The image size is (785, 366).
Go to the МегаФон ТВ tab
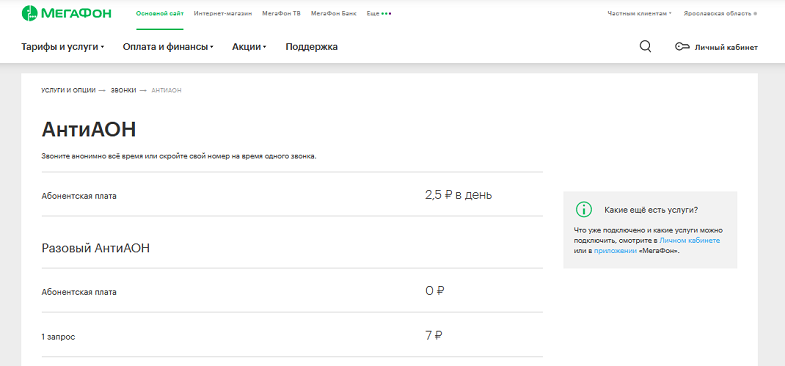click(281, 14)
